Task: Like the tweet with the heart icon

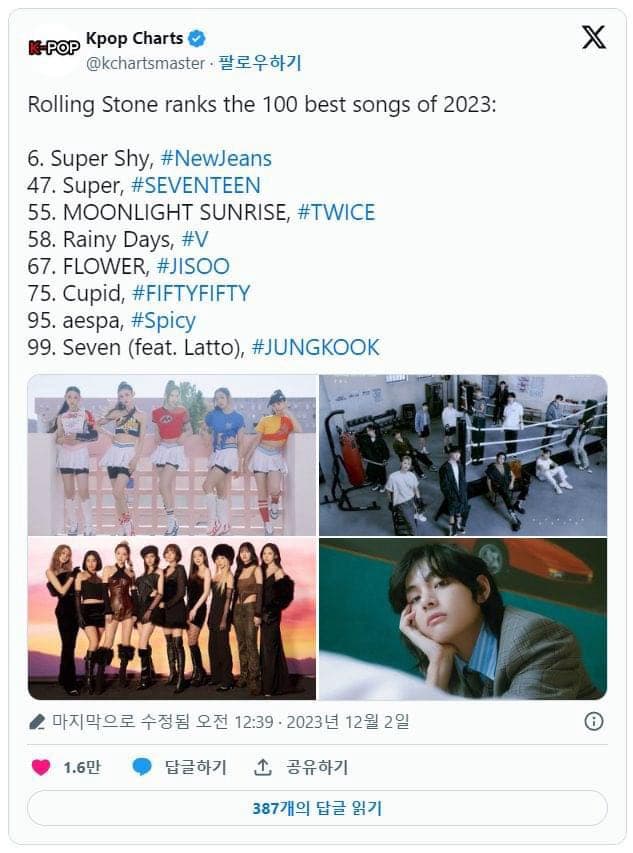Action: click(x=41, y=767)
